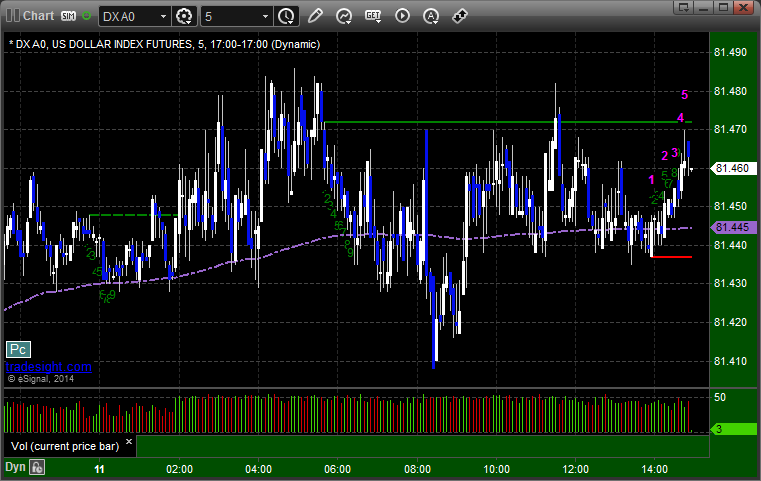Expand the interval 5 dropdown
The width and height of the screenshot is (761, 481).
tap(264, 16)
